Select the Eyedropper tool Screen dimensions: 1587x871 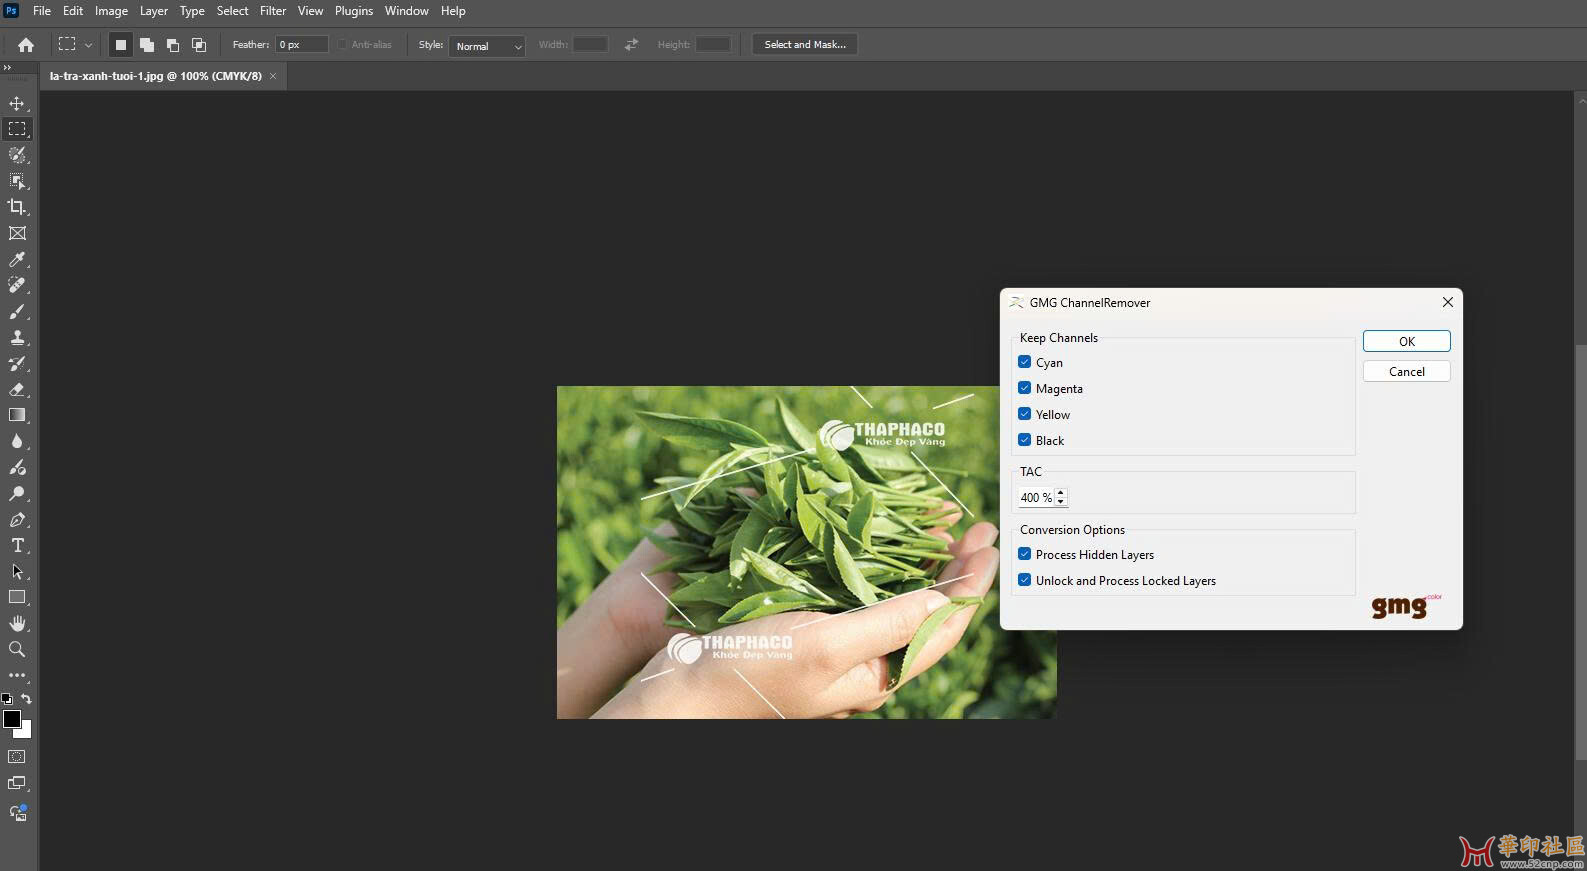(x=17, y=259)
